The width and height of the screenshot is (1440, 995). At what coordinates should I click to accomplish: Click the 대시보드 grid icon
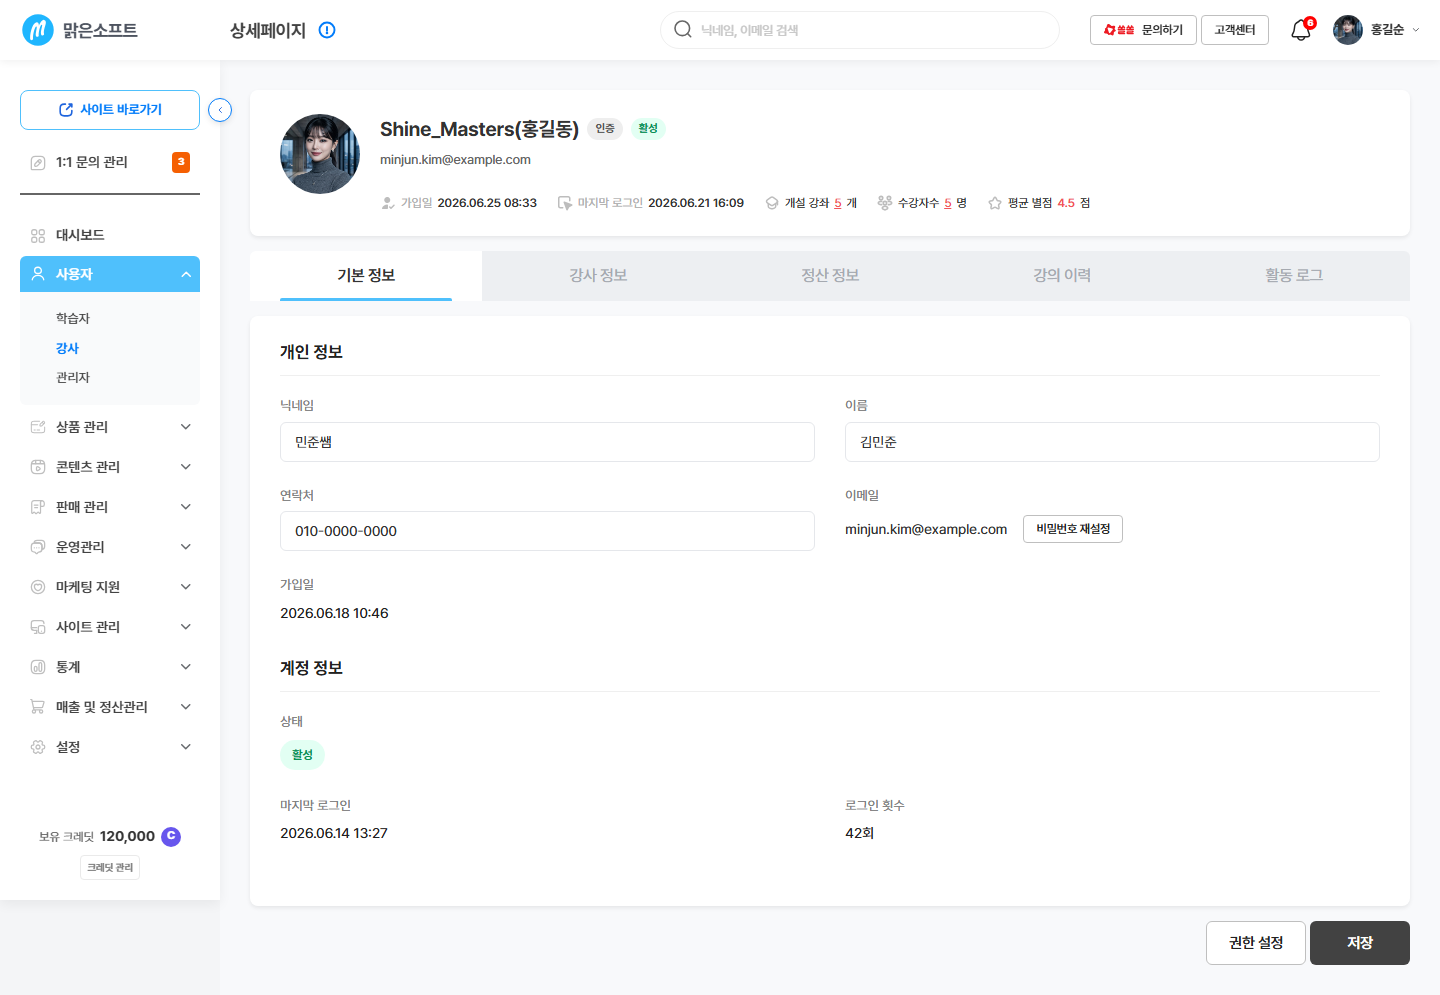[38, 235]
